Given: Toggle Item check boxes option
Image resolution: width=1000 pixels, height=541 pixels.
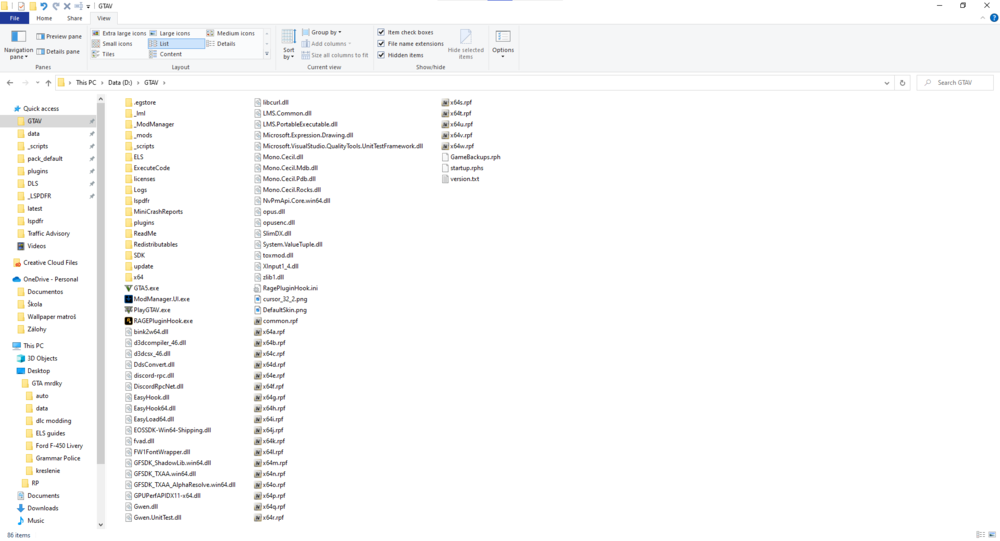Looking at the screenshot, I should (x=405, y=32).
